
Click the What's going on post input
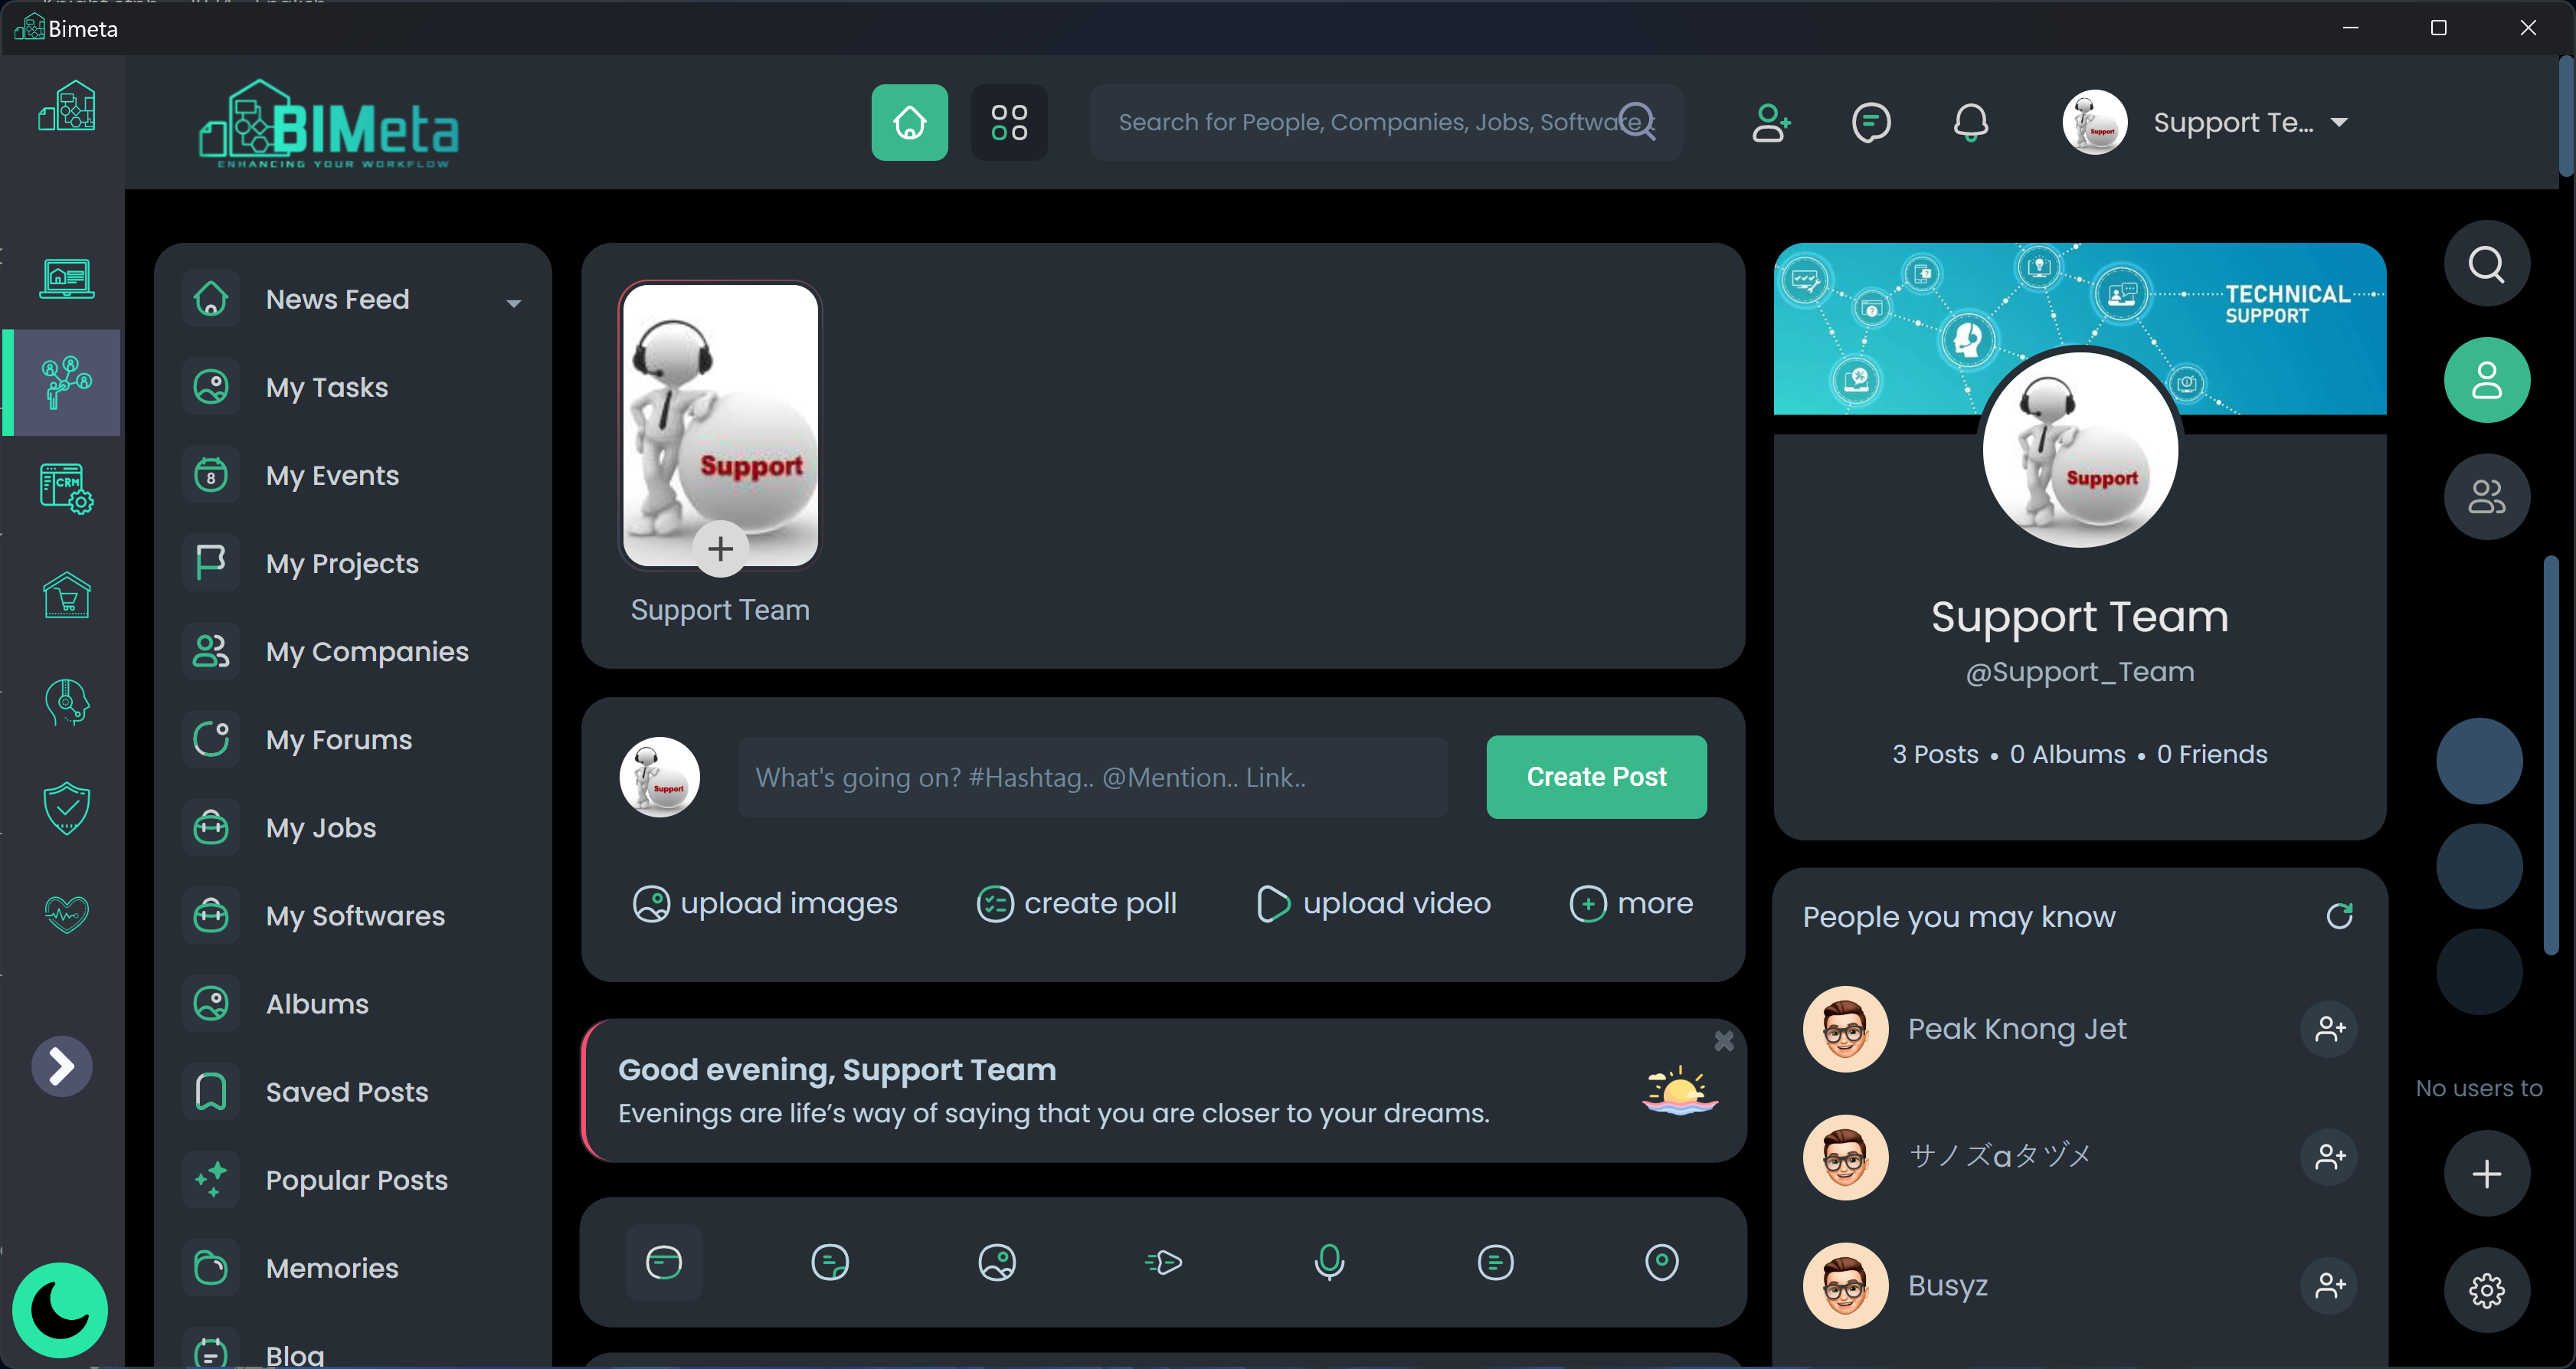(x=1092, y=777)
